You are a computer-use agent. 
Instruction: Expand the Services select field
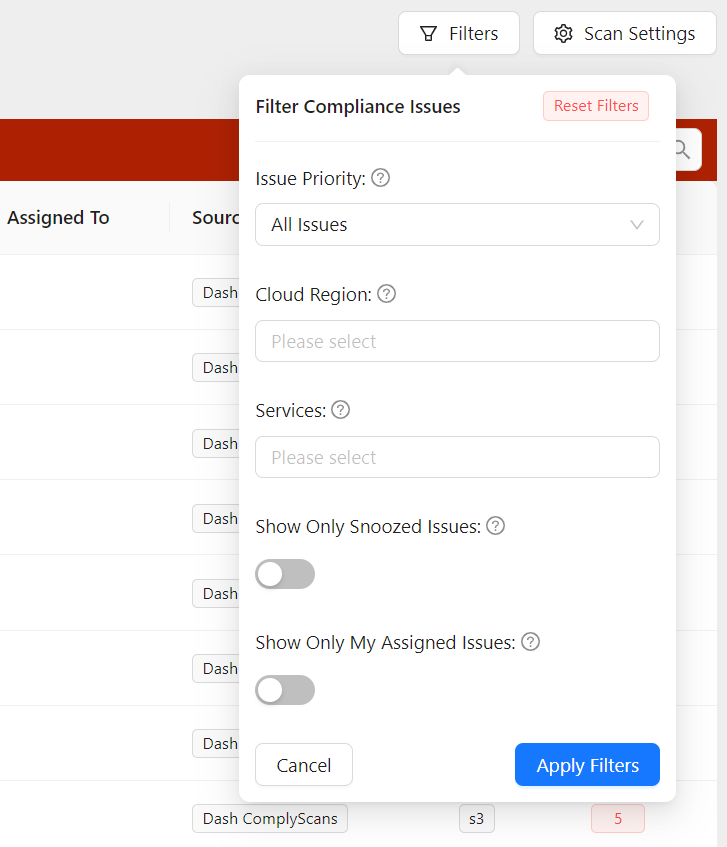pyautogui.click(x=457, y=457)
